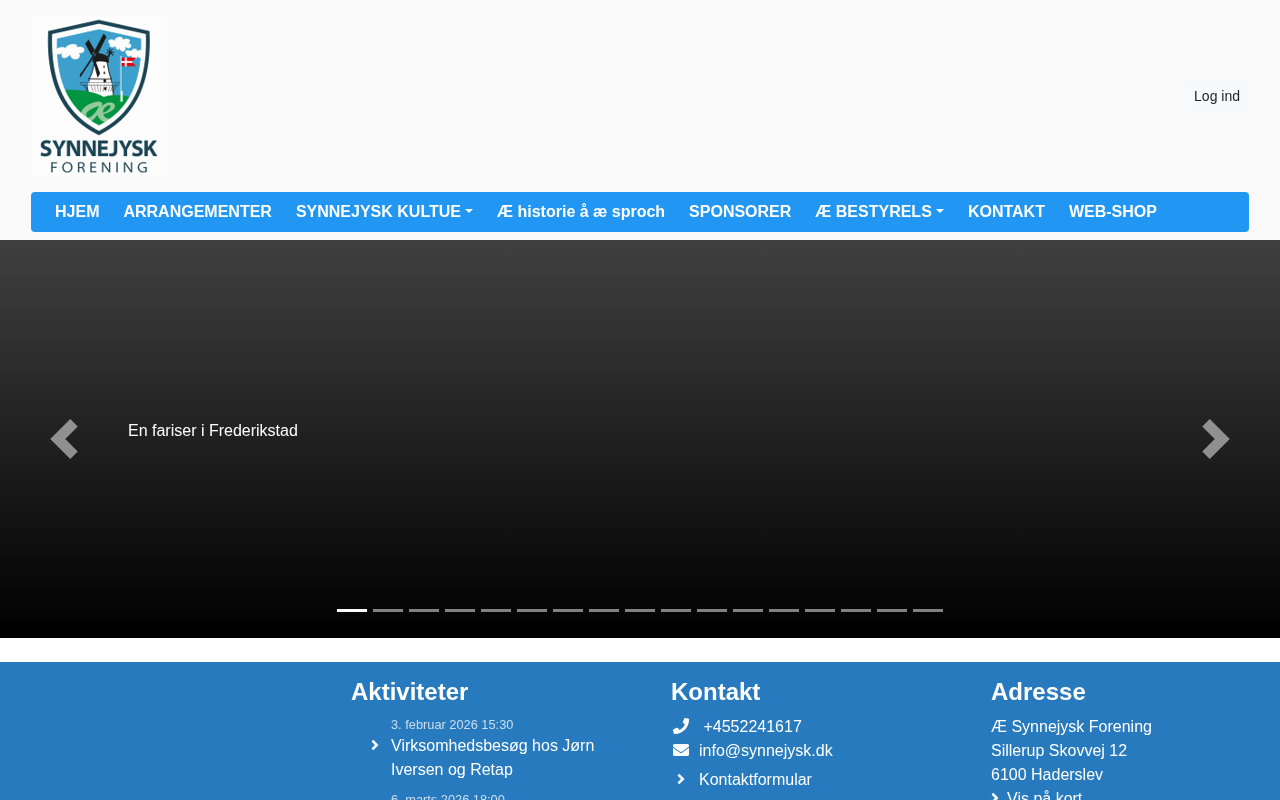The height and width of the screenshot is (800, 1280).
Task: Click the phone icon under Kontakt
Action: click(681, 726)
